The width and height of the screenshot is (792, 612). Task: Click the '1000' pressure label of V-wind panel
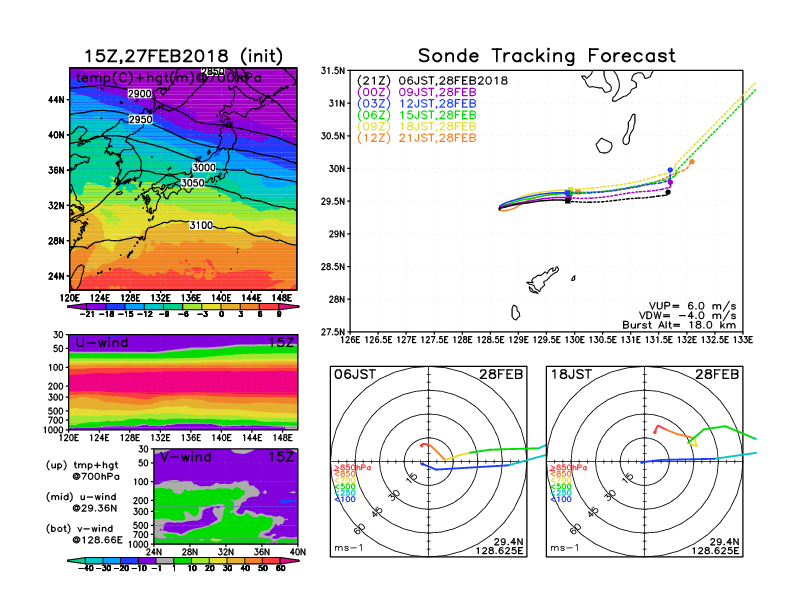138,544
